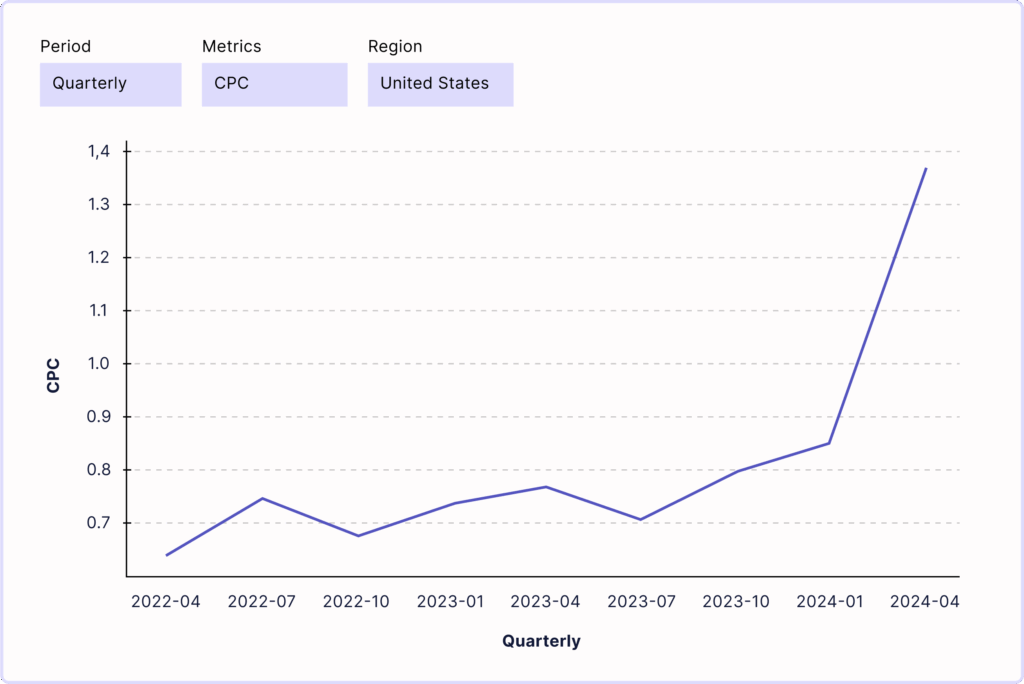Open the Period dropdown showing Quarterly
Screen dimensions: 1024x684
(110, 84)
